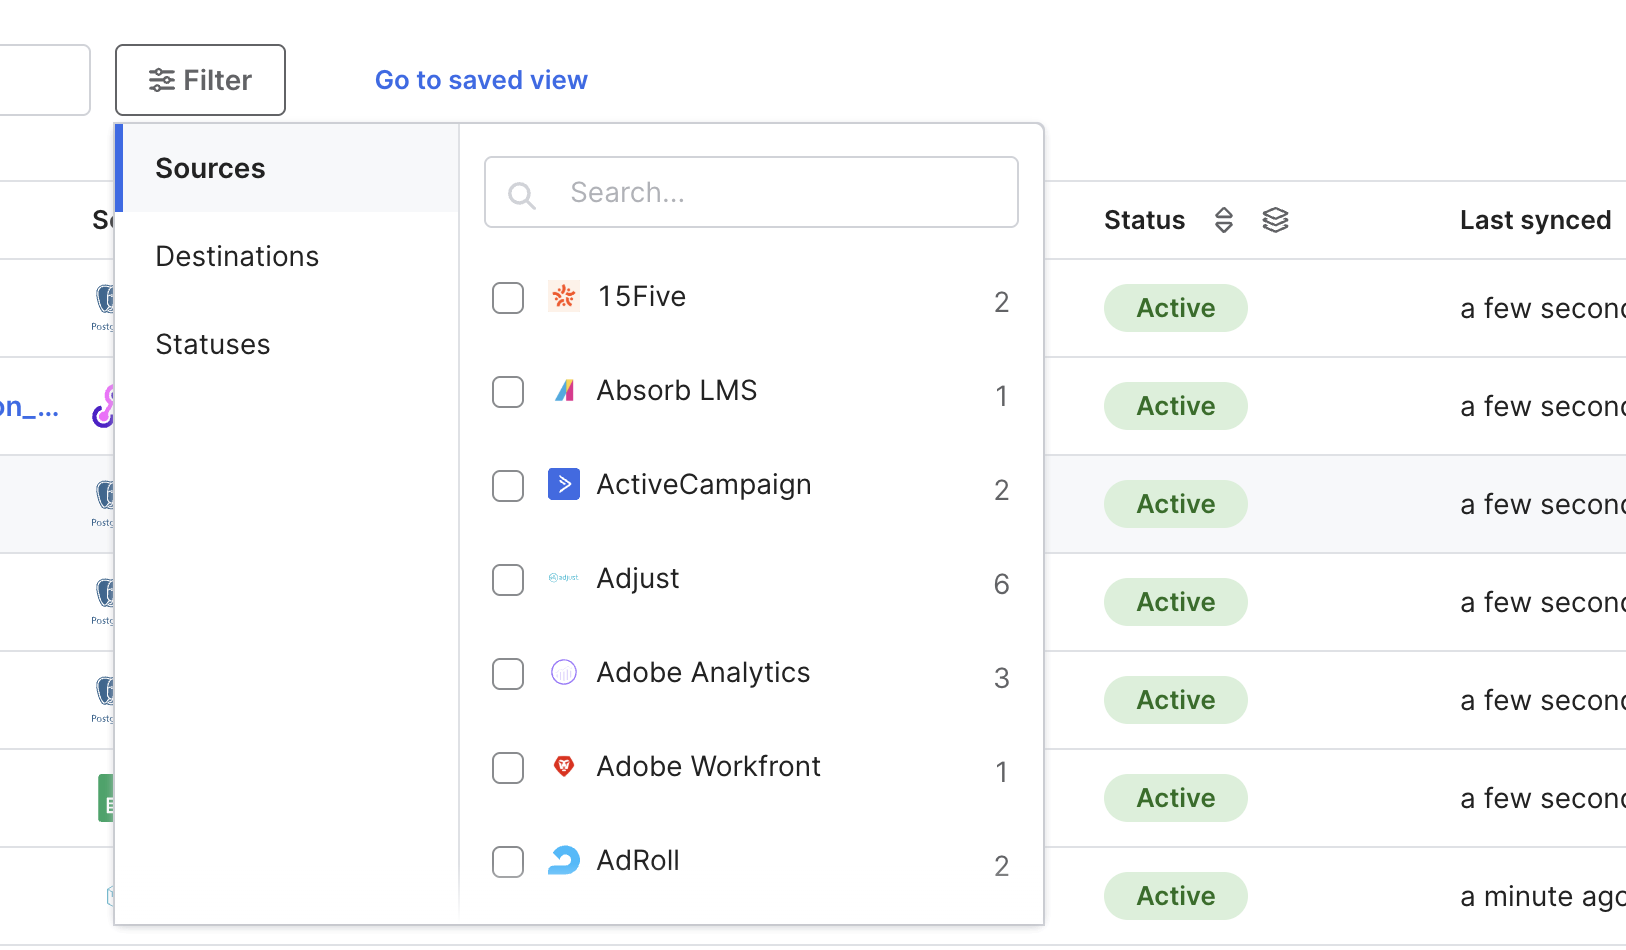Image resolution: width=1626 pixels, height=950 pixels.
Task: Click the ActiveCampaign logo icon
Action: 564,484
